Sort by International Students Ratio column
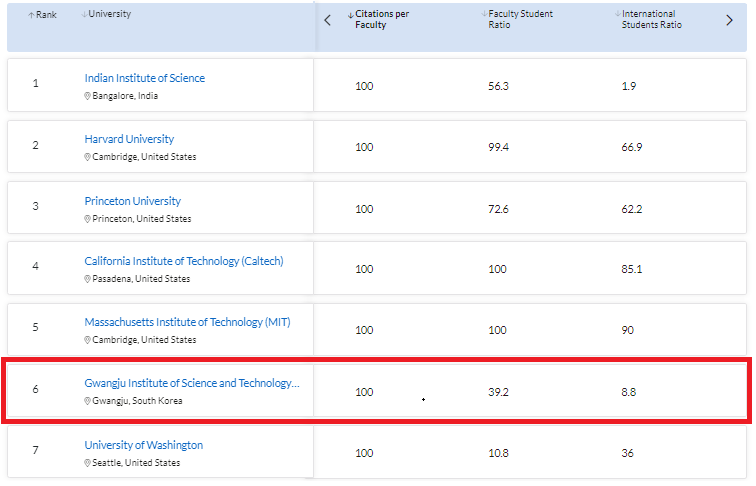The image size is (756, 486). (650, 19)
